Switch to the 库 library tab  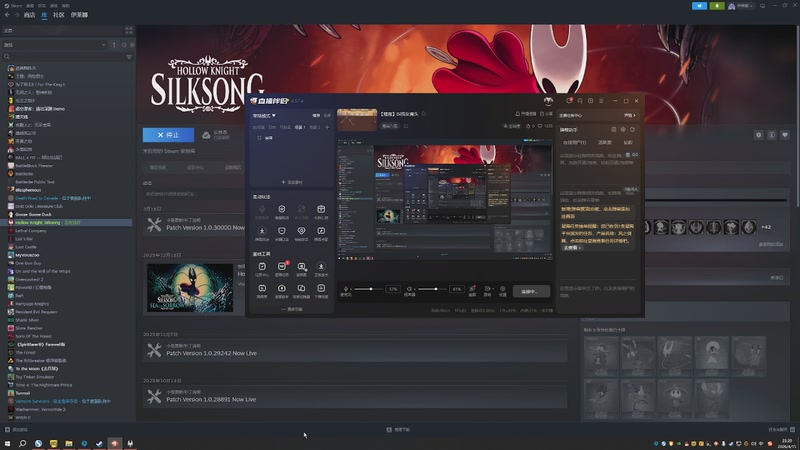(44, 15)
